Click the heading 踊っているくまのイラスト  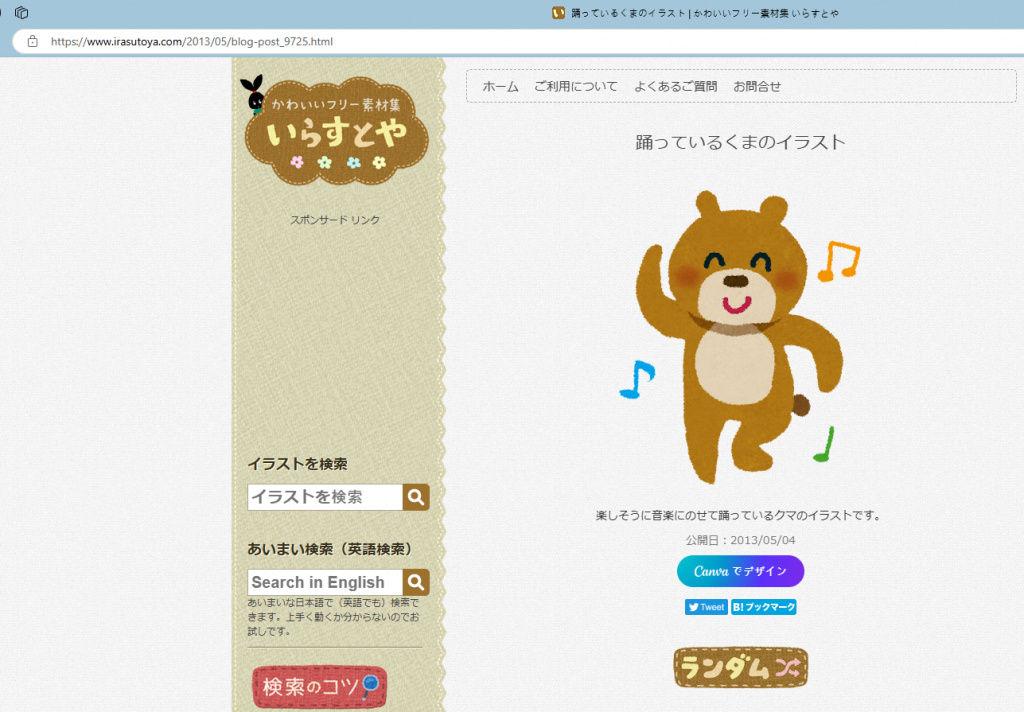(x=741, y=142)
